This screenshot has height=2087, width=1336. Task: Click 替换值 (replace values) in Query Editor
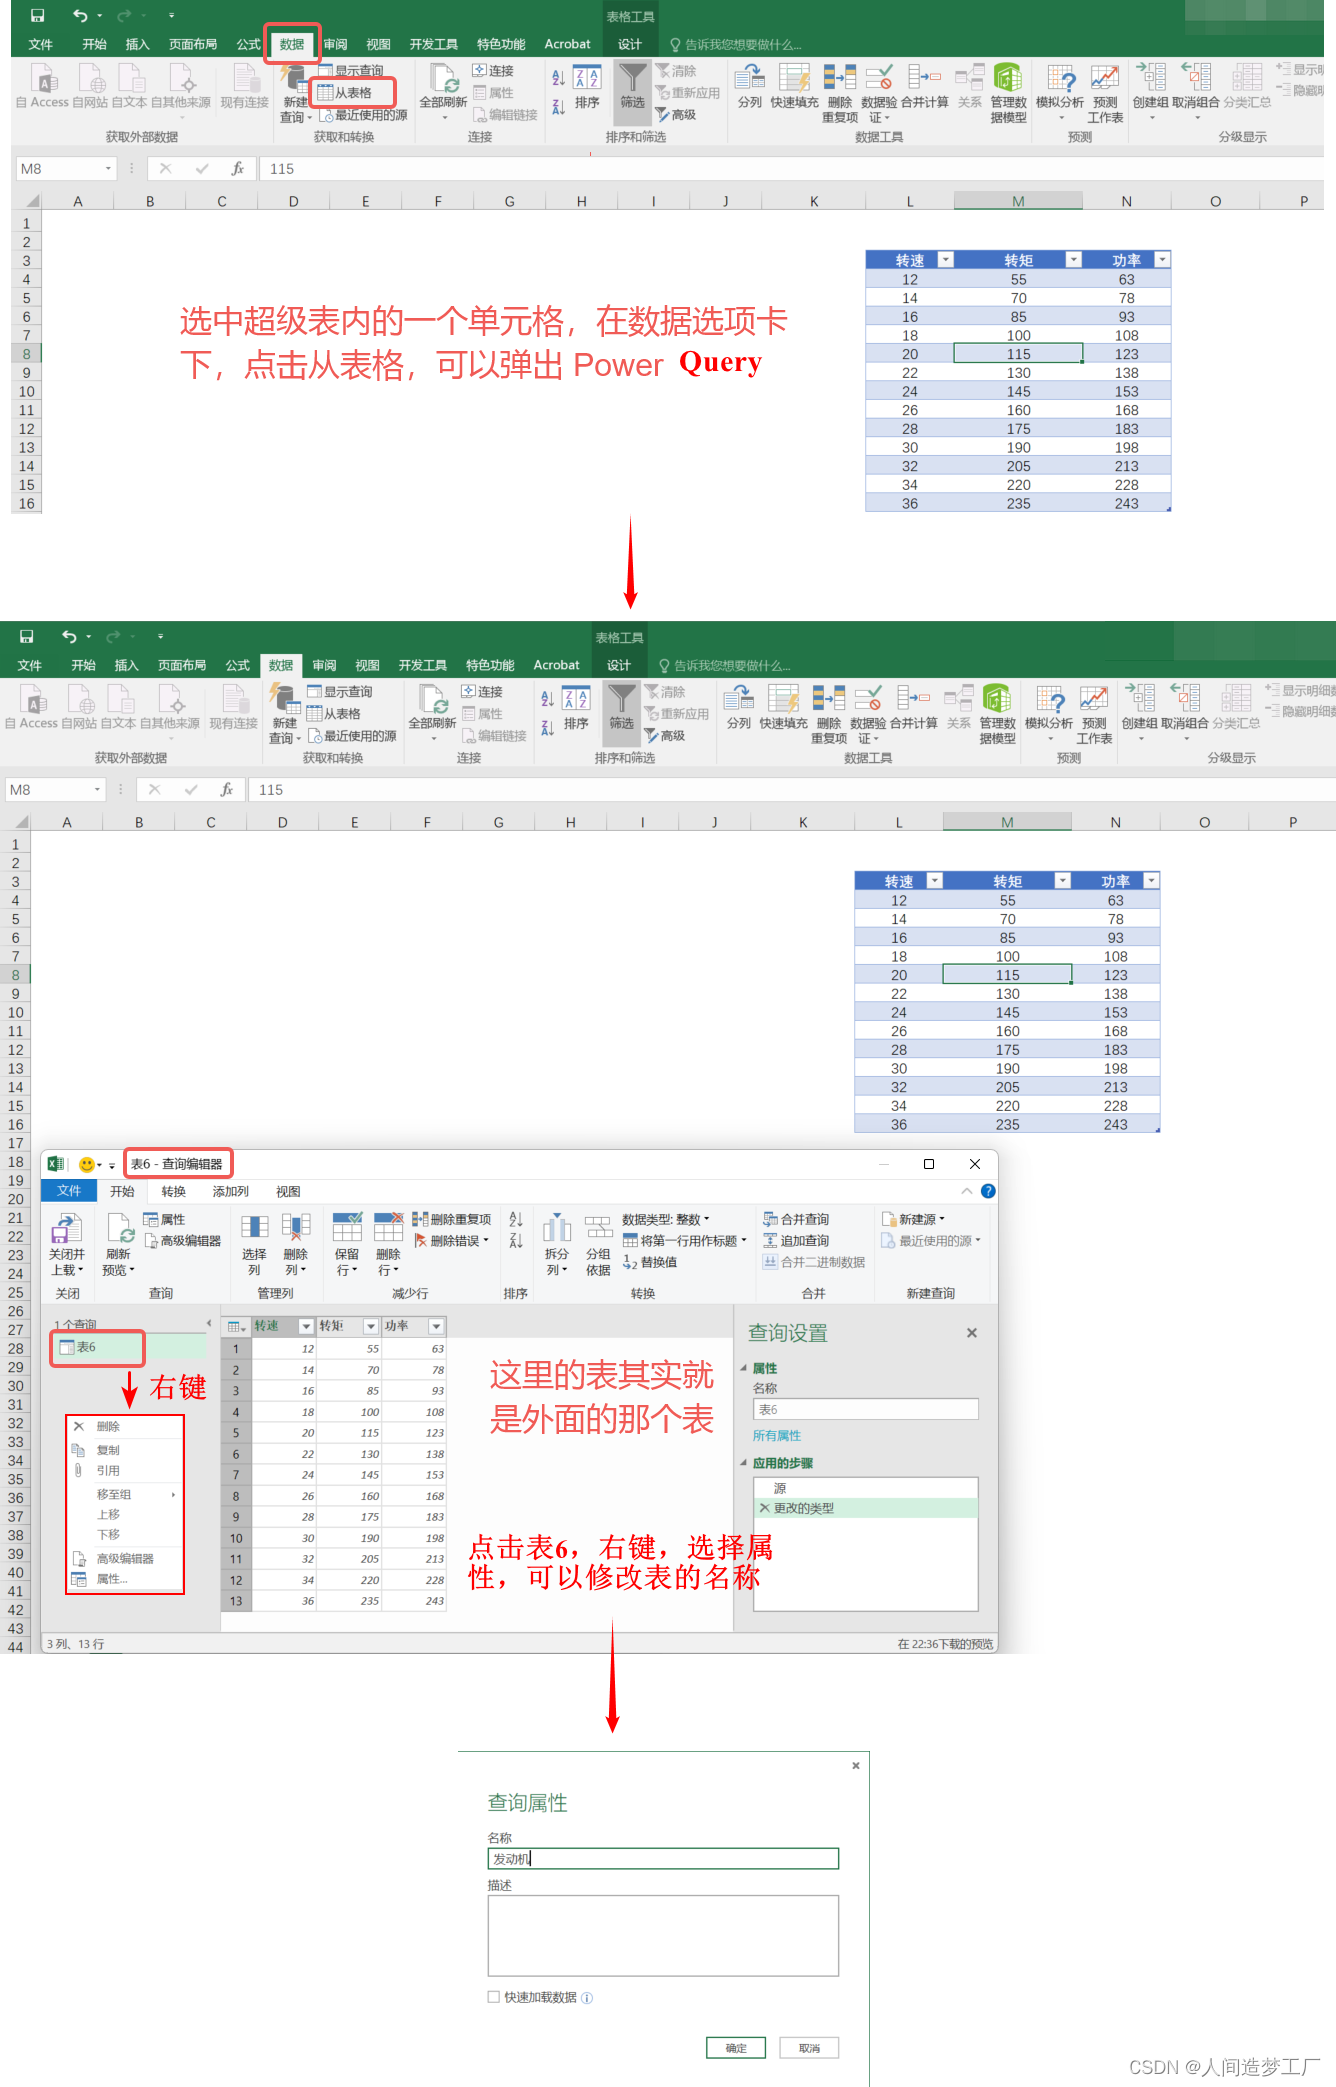point(650,1262)
